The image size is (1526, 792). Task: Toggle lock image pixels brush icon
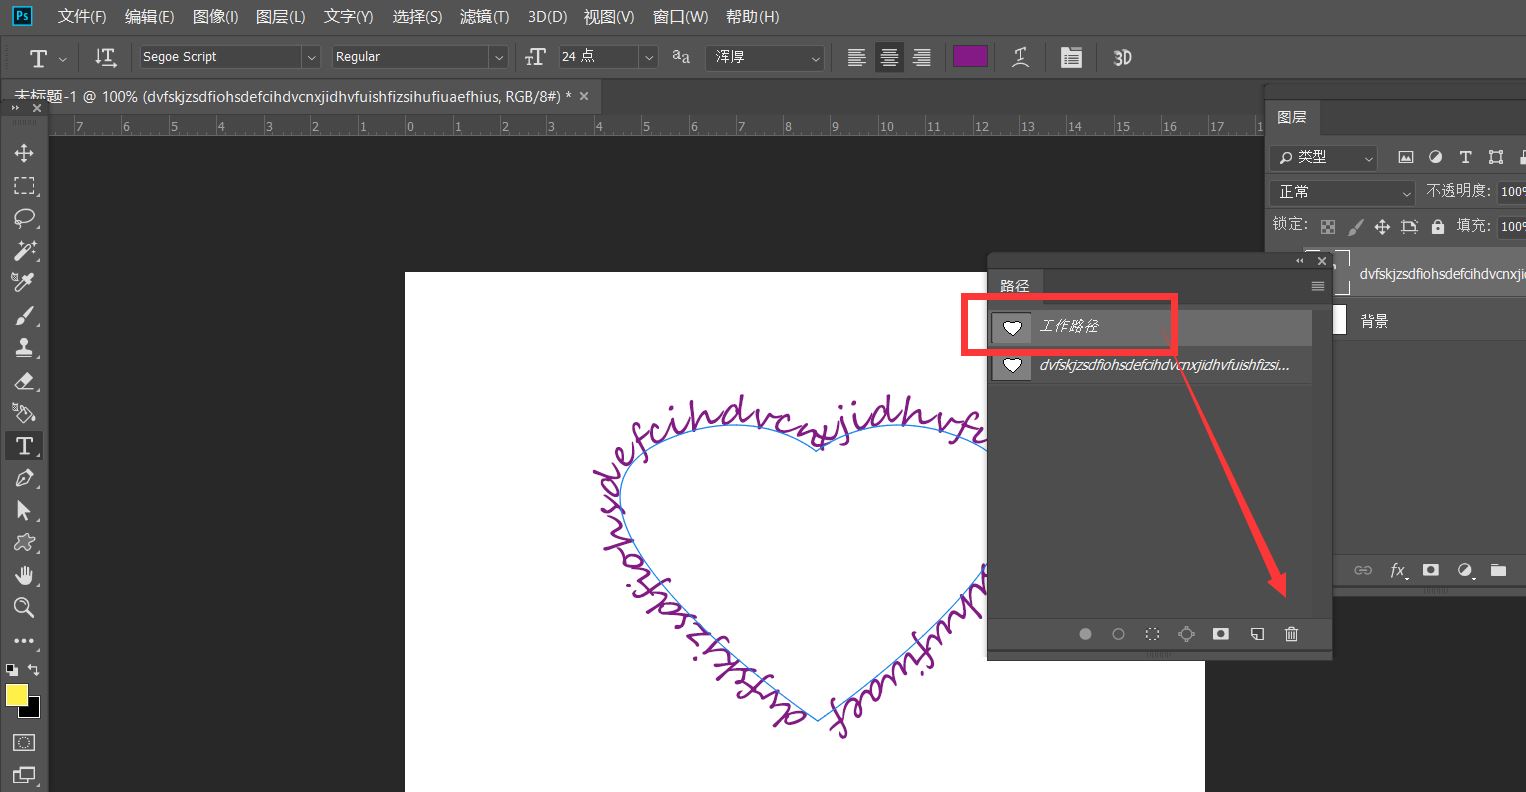tap(1355, 227)
